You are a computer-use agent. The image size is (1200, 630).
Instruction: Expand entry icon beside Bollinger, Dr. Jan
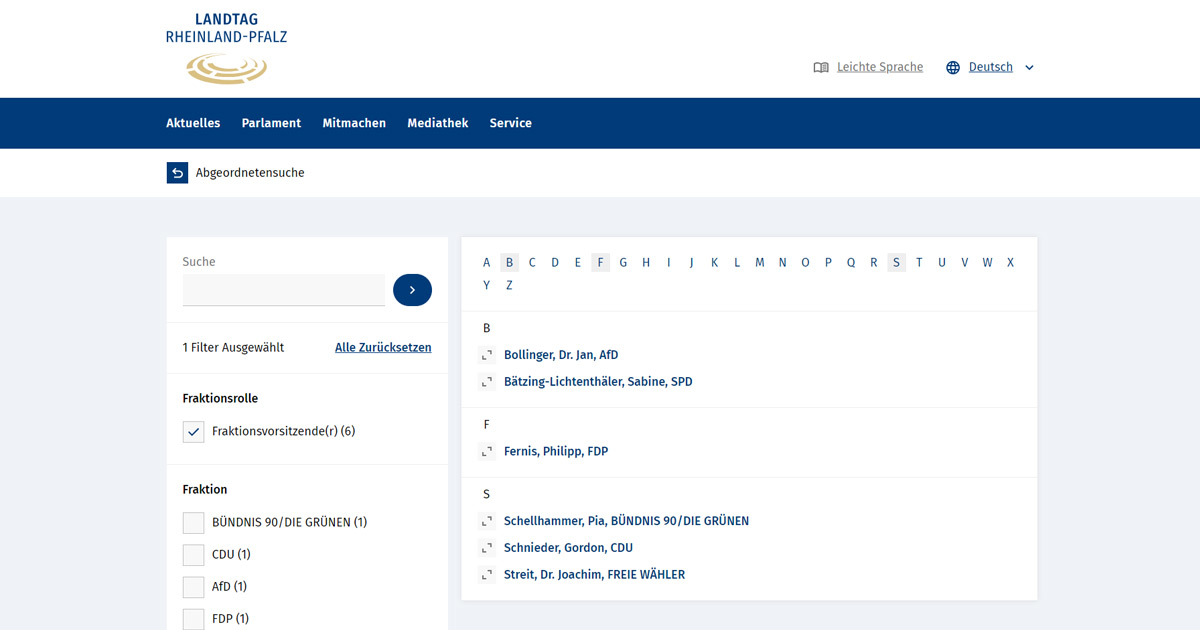487,355
